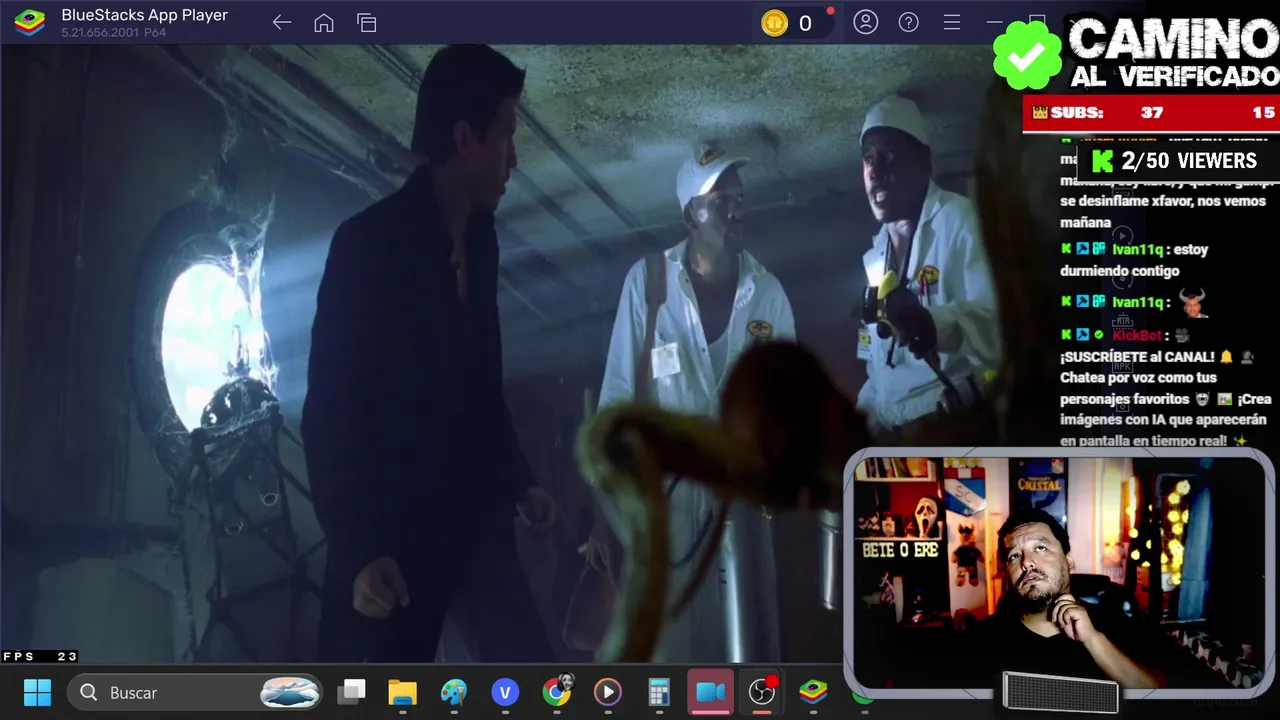Click the bull emote in Ivan11q's message
The image size is (1280, 720).
tap(1192, 302)
